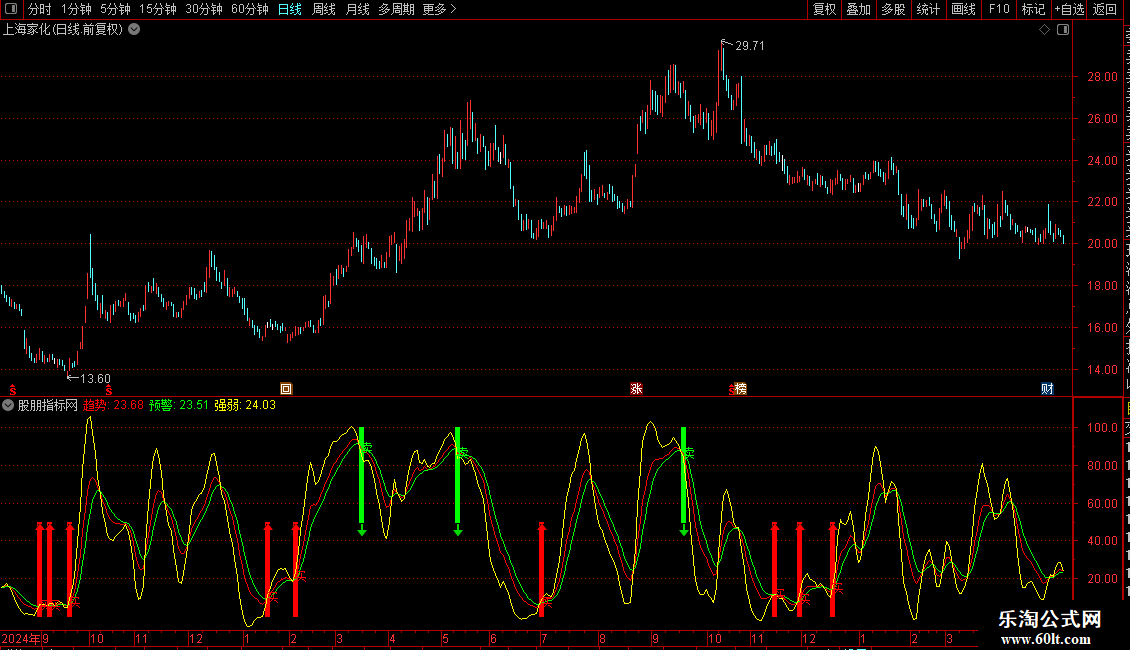Click the 股朋指标网 indicator name
The height and width of the screenshot is (650, 1130).
click(x=48, y=405)
